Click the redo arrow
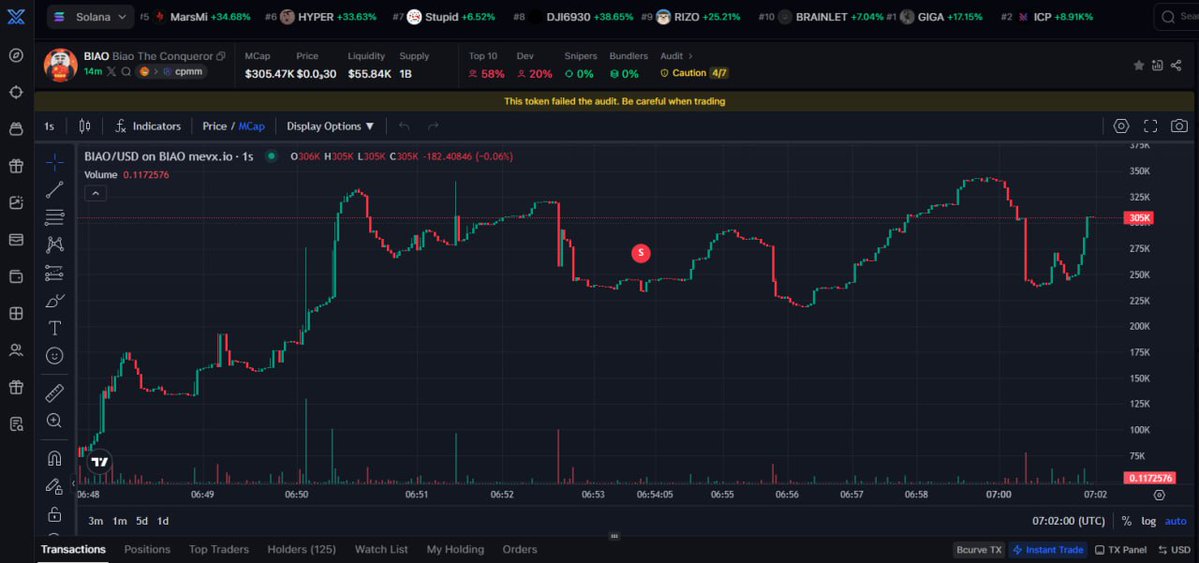The width and height of the screenshot is (1199, 563). pos(433,126)
